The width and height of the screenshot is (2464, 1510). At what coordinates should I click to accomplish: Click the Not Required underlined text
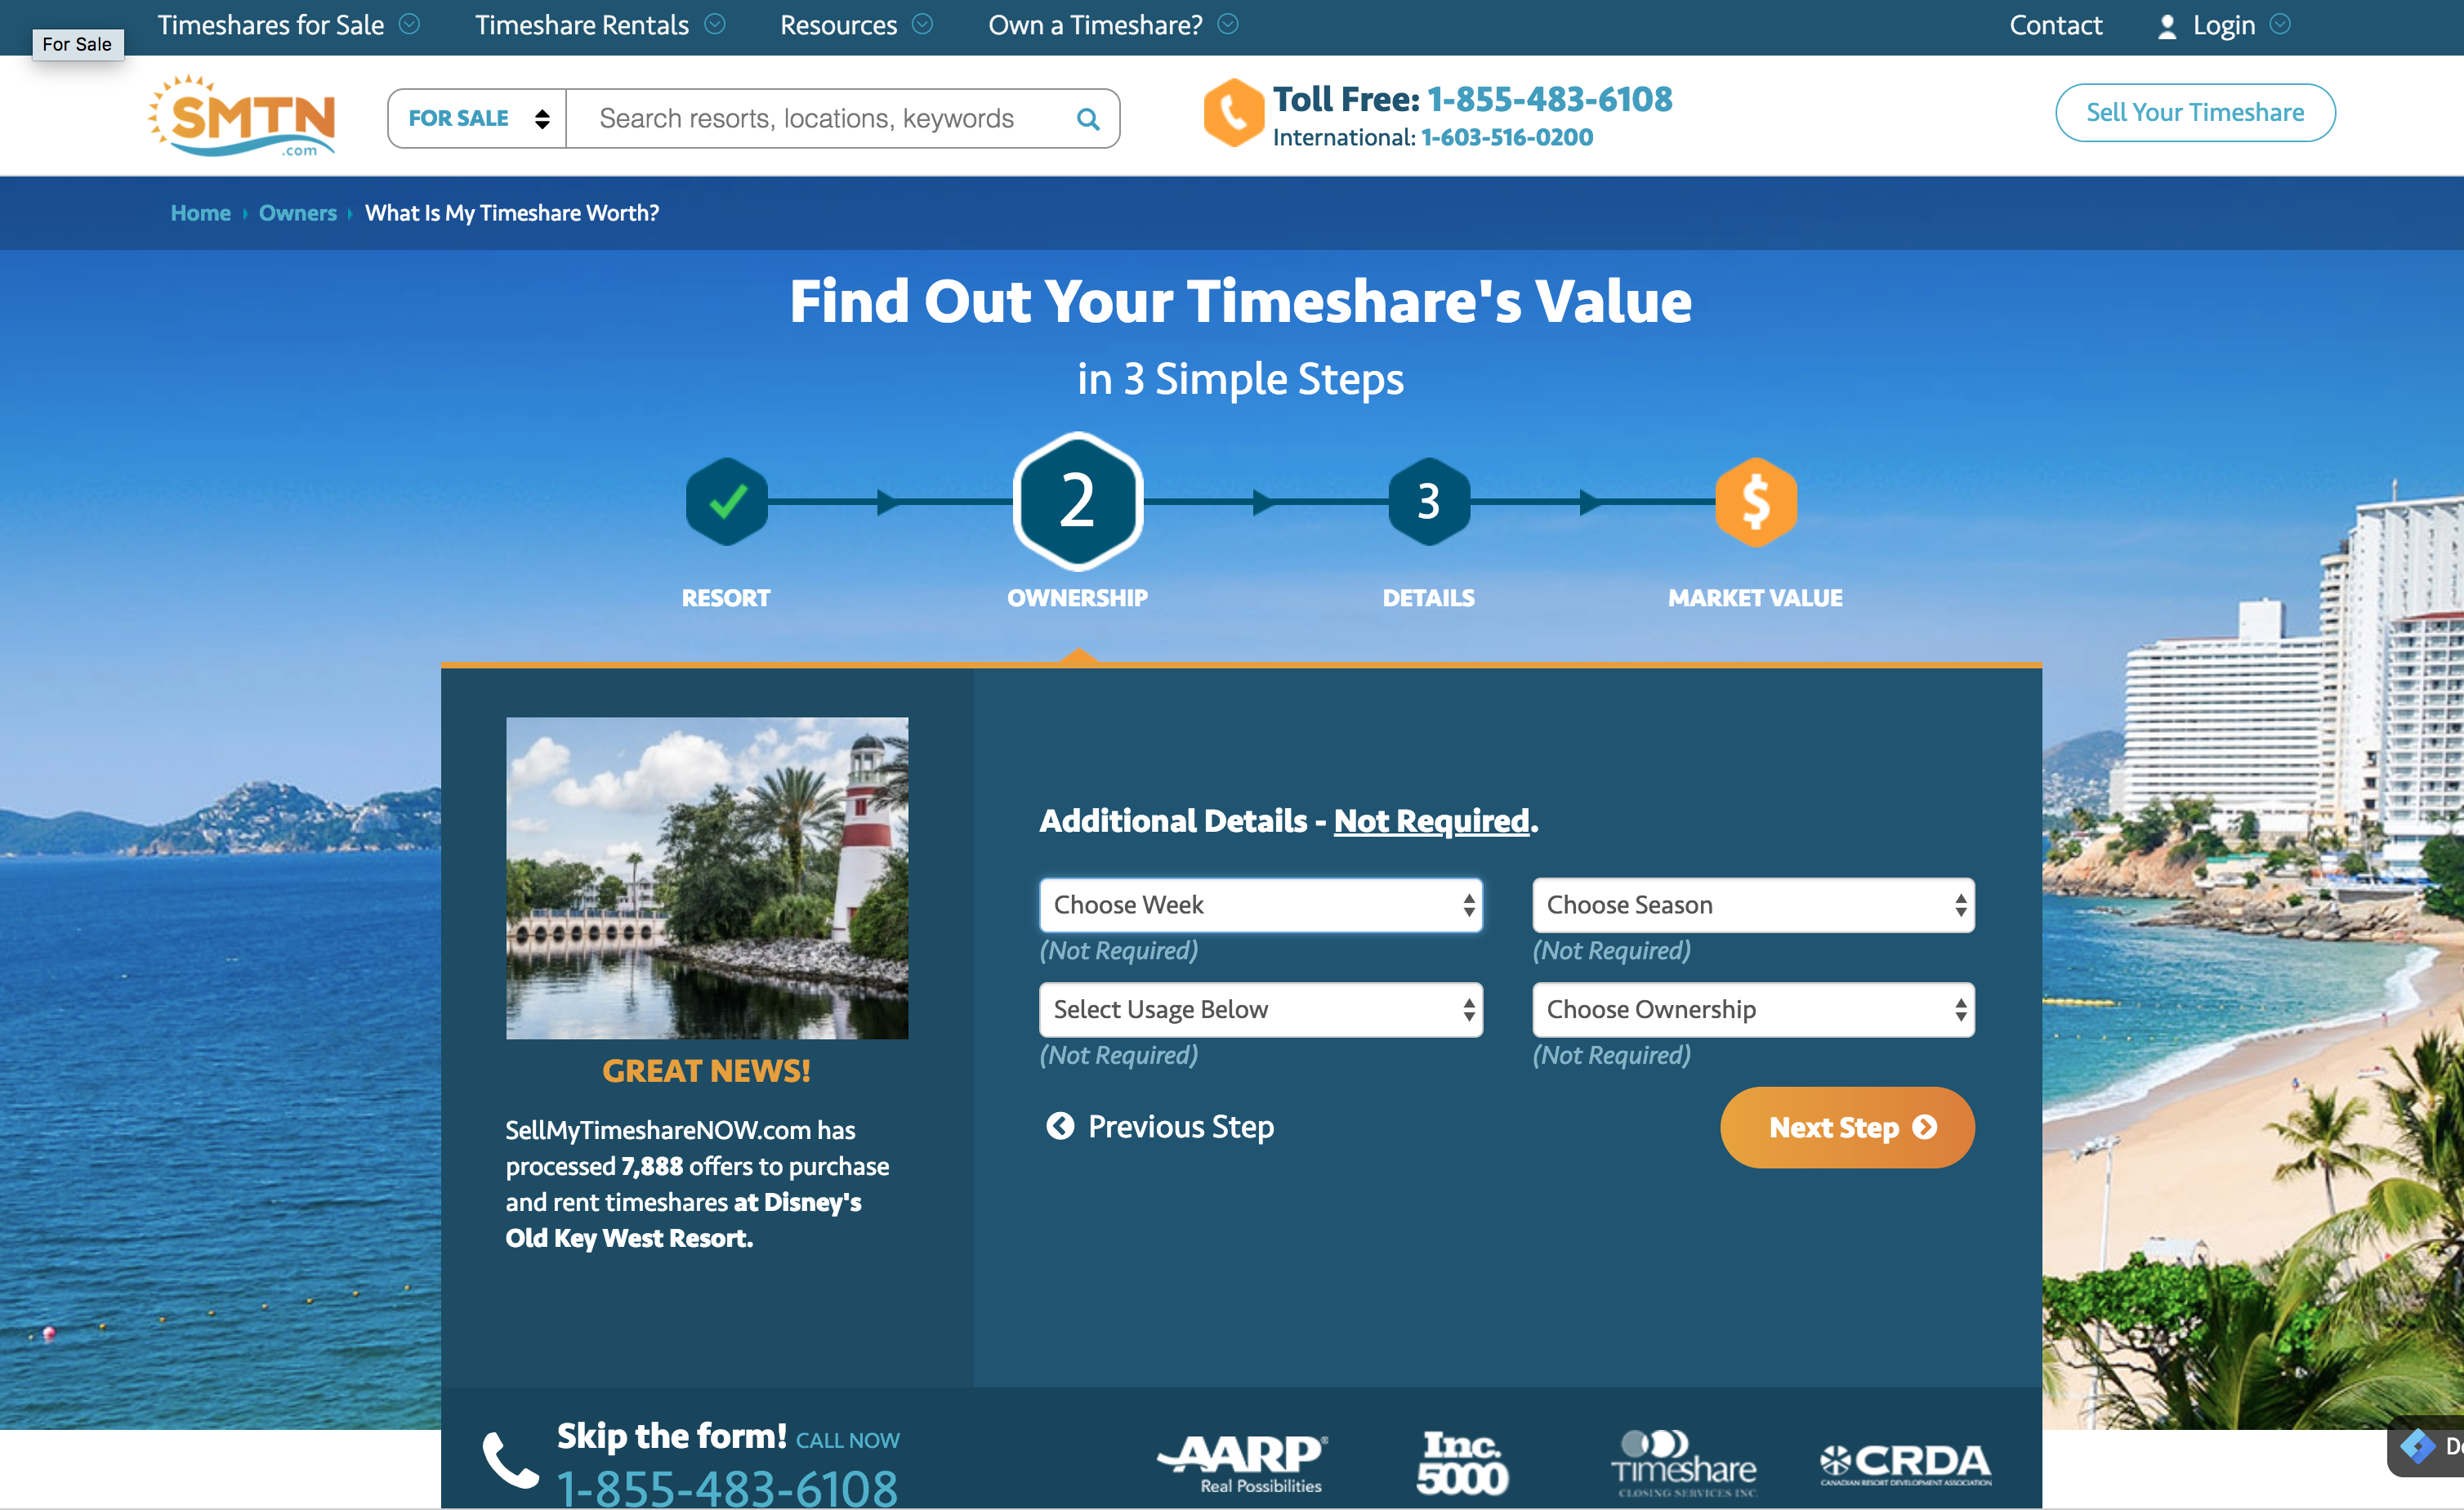click(x=1432, y=821)
